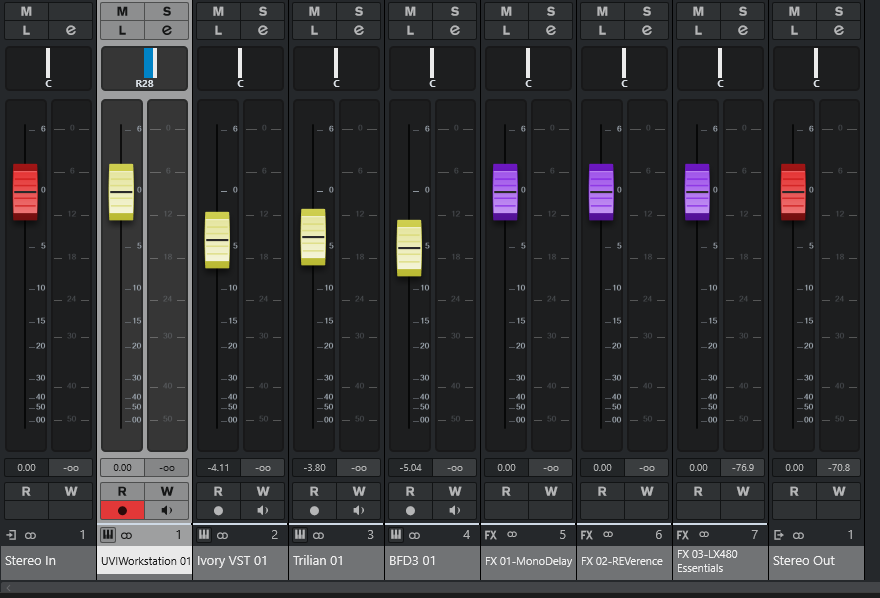880x598 pixels.
Task: Click the instrument keyboard icon on Trilian 01
Action: point(300,535)
